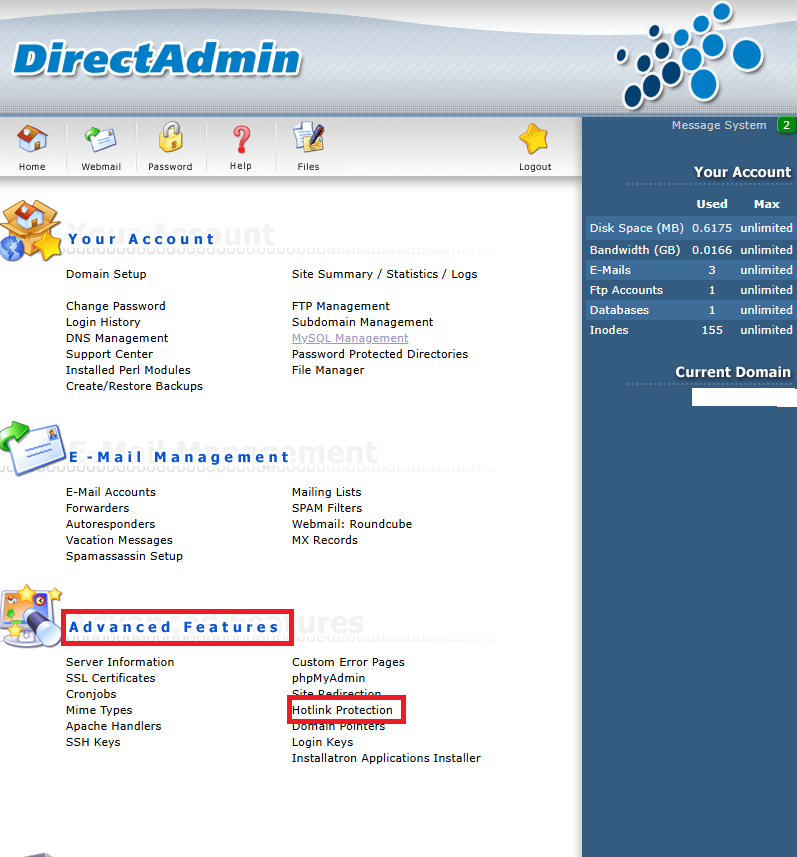Launch Webmail: Roundcube
Screen dimensions: 797x857
(352, 524)
